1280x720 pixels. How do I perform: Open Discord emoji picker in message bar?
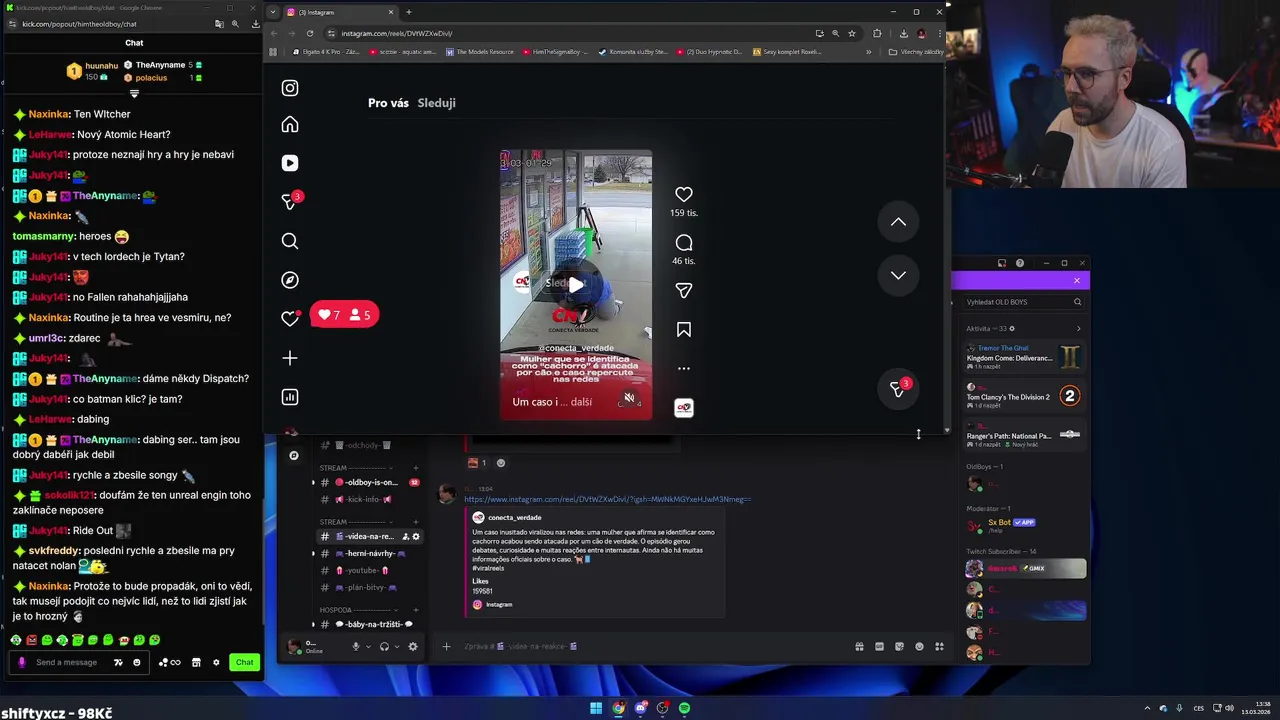tap(919, 647)
